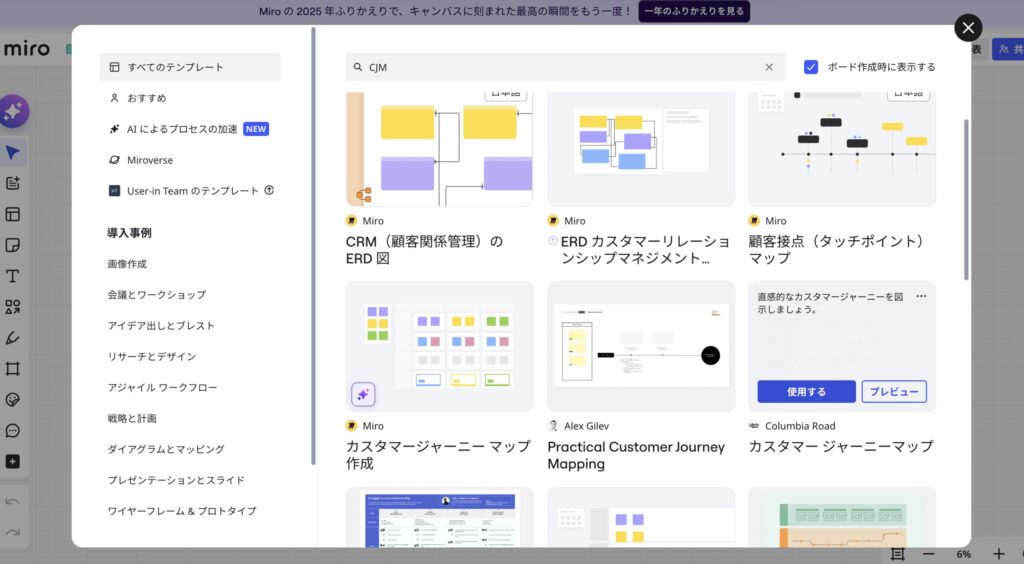
Task: Uncheck ボード作成時に表示する checkbox
Action: 811,67
